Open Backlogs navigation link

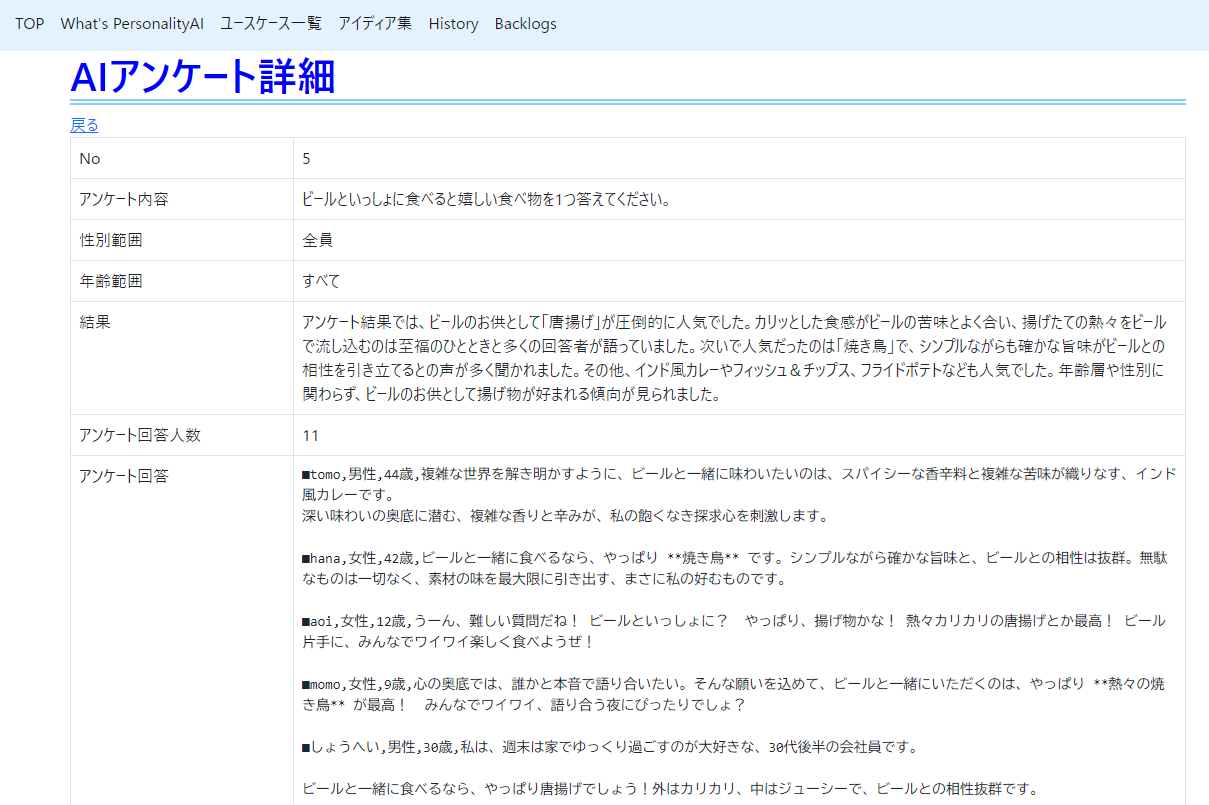pos(526,24)
